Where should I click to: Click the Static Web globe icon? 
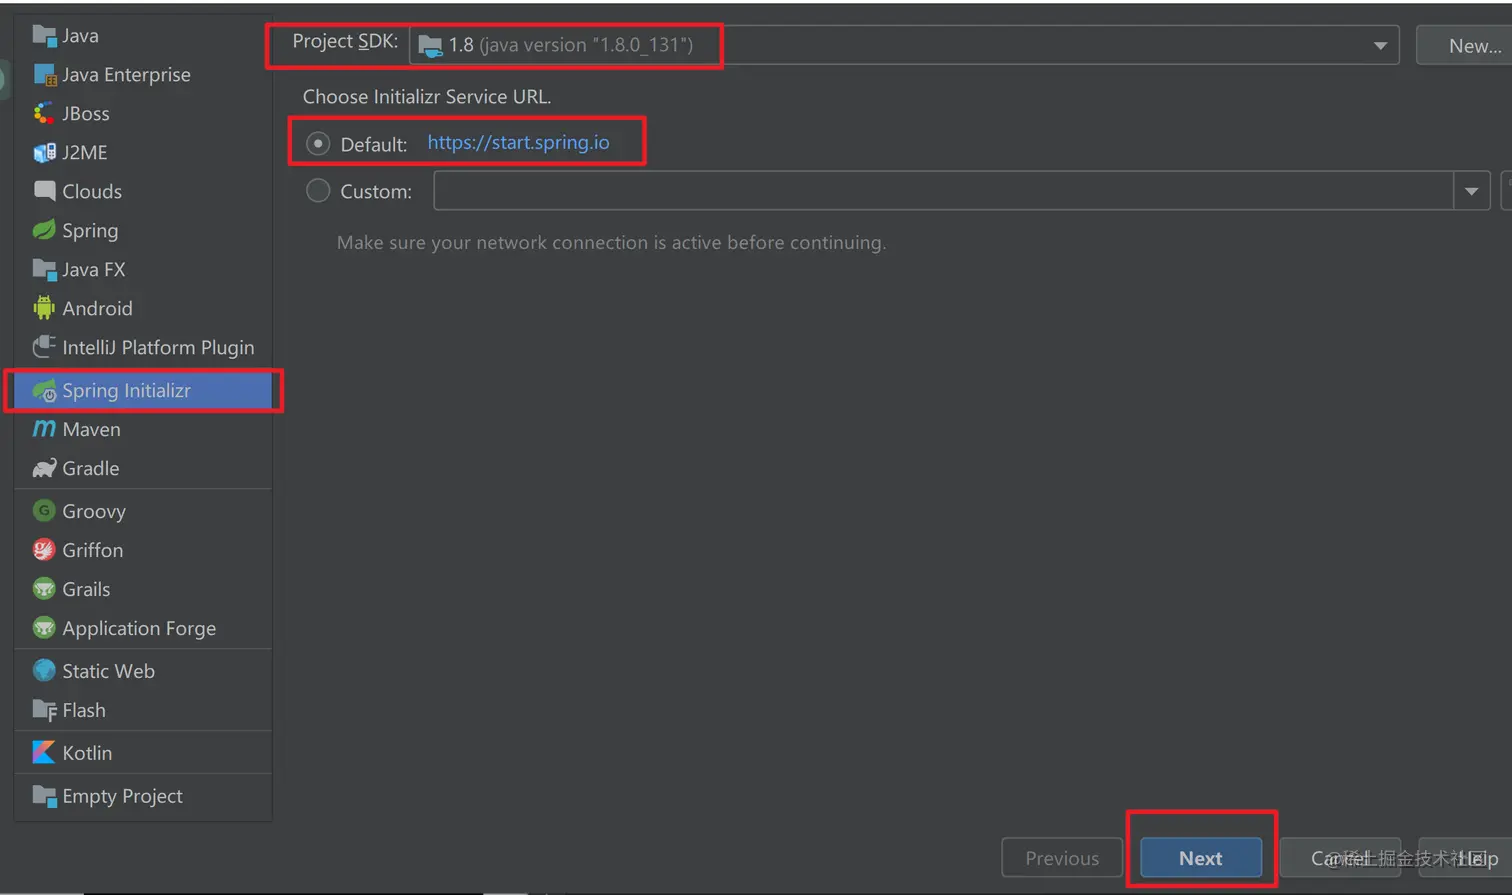44,671
